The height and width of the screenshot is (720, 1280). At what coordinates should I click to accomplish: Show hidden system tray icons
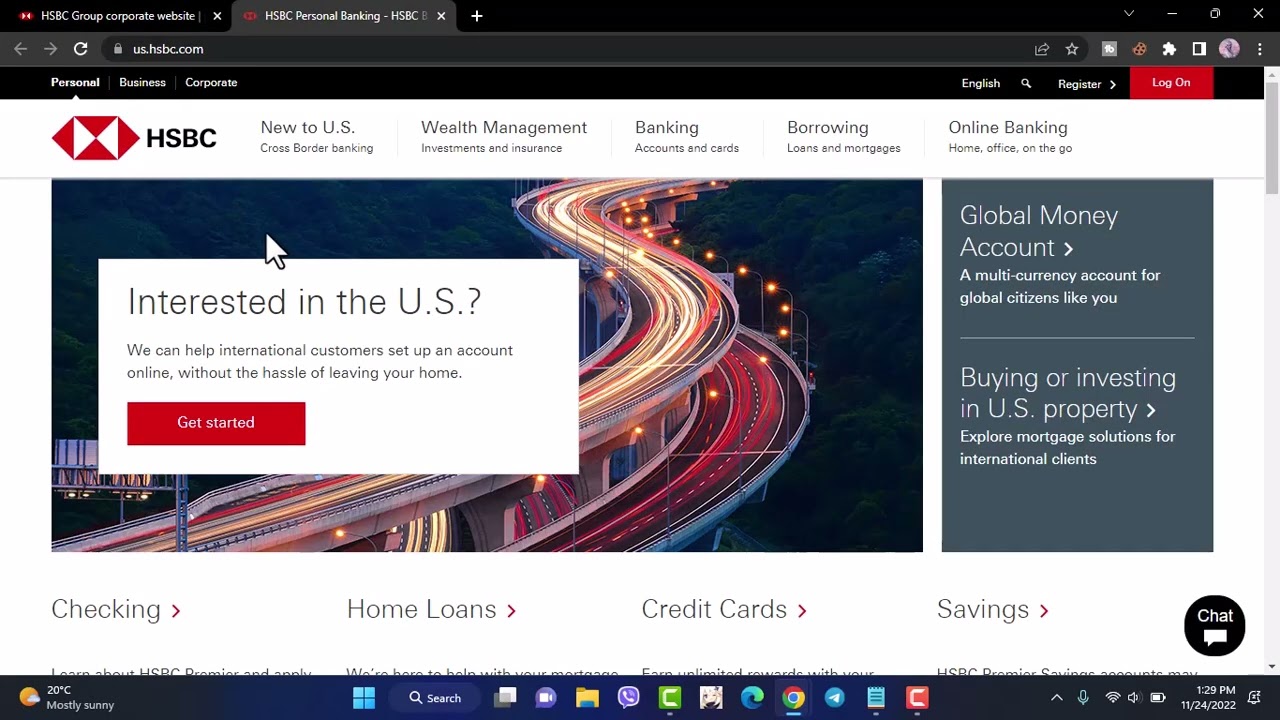click(x=1056, y=698)
